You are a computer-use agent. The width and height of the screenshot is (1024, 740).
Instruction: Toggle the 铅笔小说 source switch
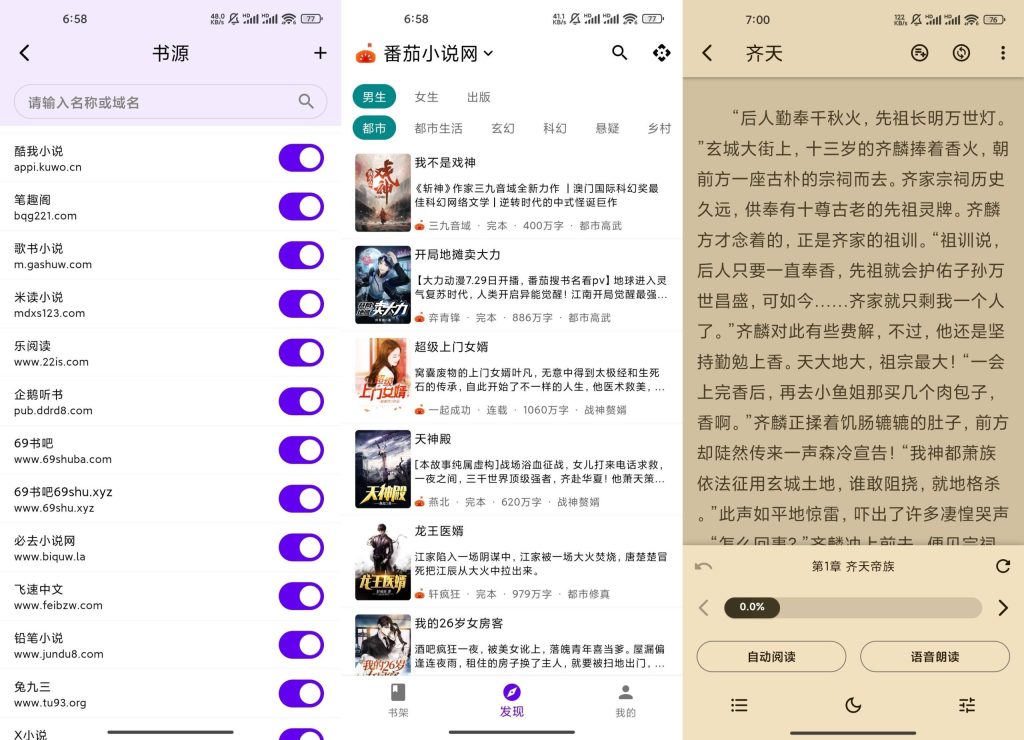click(301, 645)
